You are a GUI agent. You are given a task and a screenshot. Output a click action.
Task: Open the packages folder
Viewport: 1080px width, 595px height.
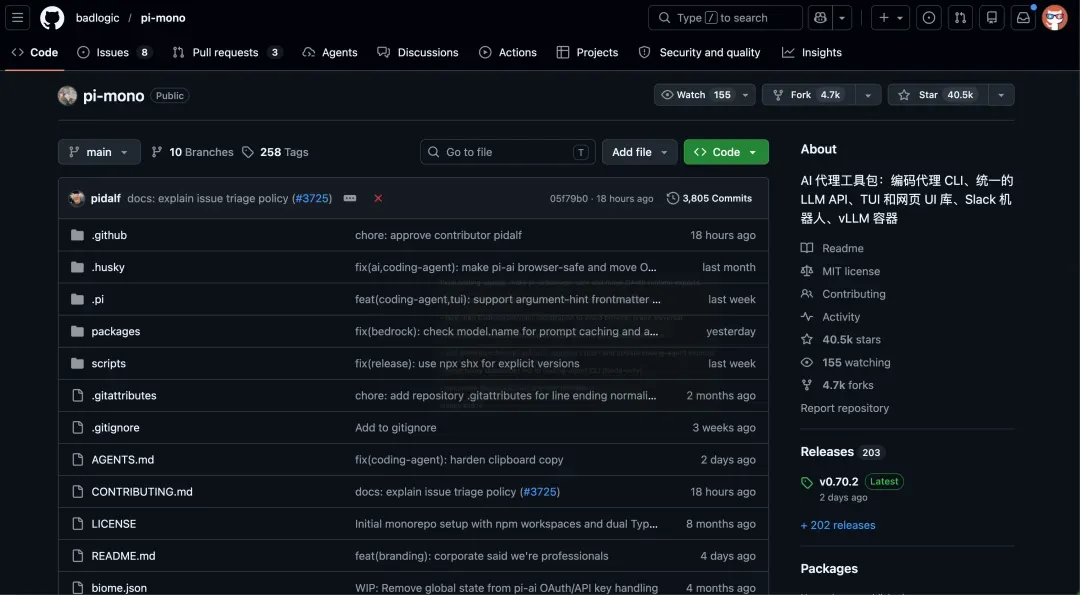(x=116, y=331)
